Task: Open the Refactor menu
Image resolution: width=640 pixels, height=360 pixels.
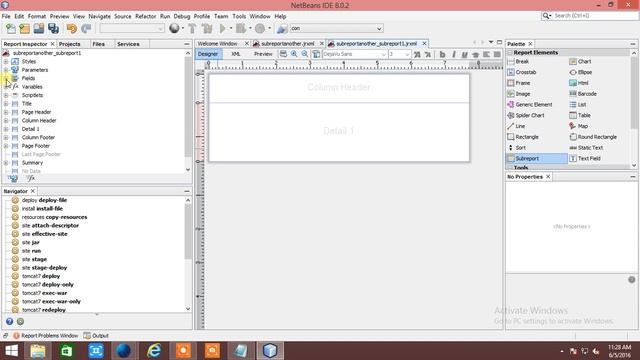Action: pyautogui.click(x=145, y=16)
